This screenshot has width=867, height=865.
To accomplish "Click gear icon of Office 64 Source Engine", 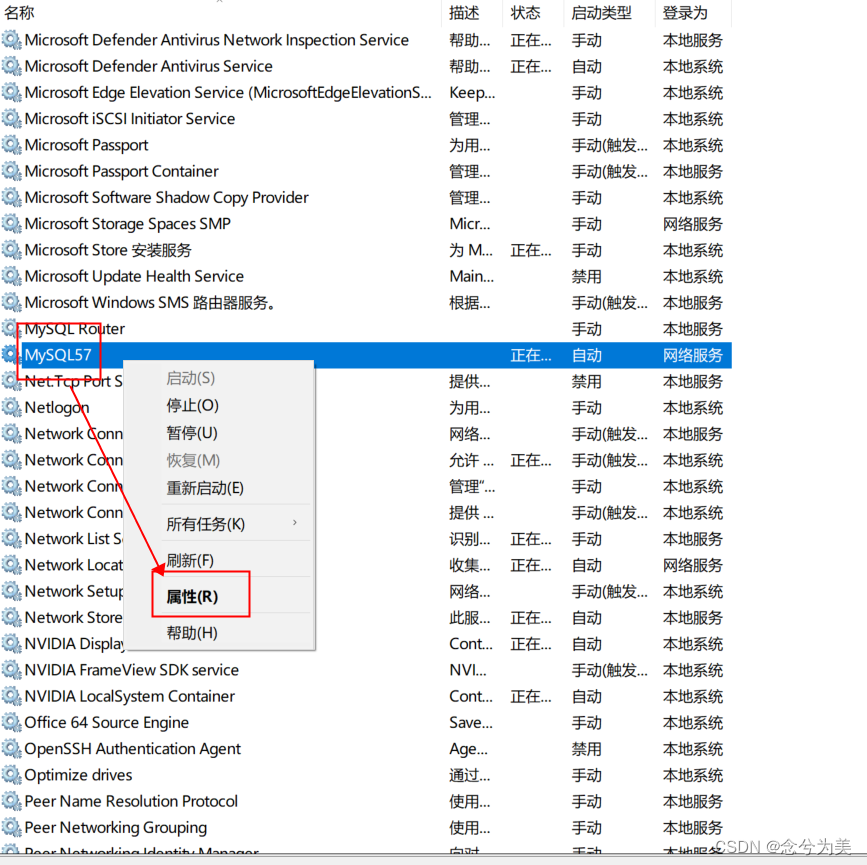I will point(11,723).
